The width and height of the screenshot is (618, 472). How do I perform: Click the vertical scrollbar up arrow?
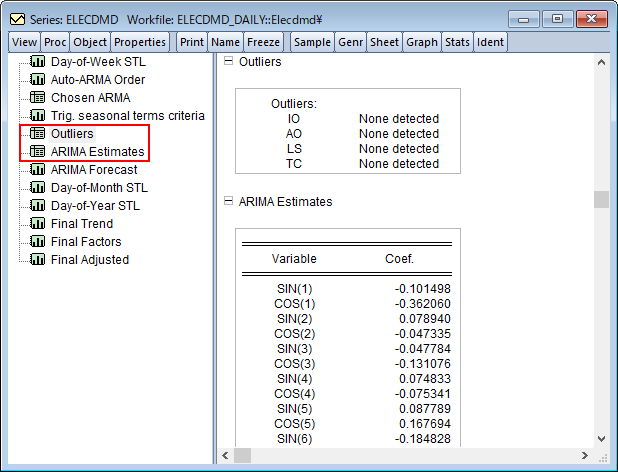point(601,62)
